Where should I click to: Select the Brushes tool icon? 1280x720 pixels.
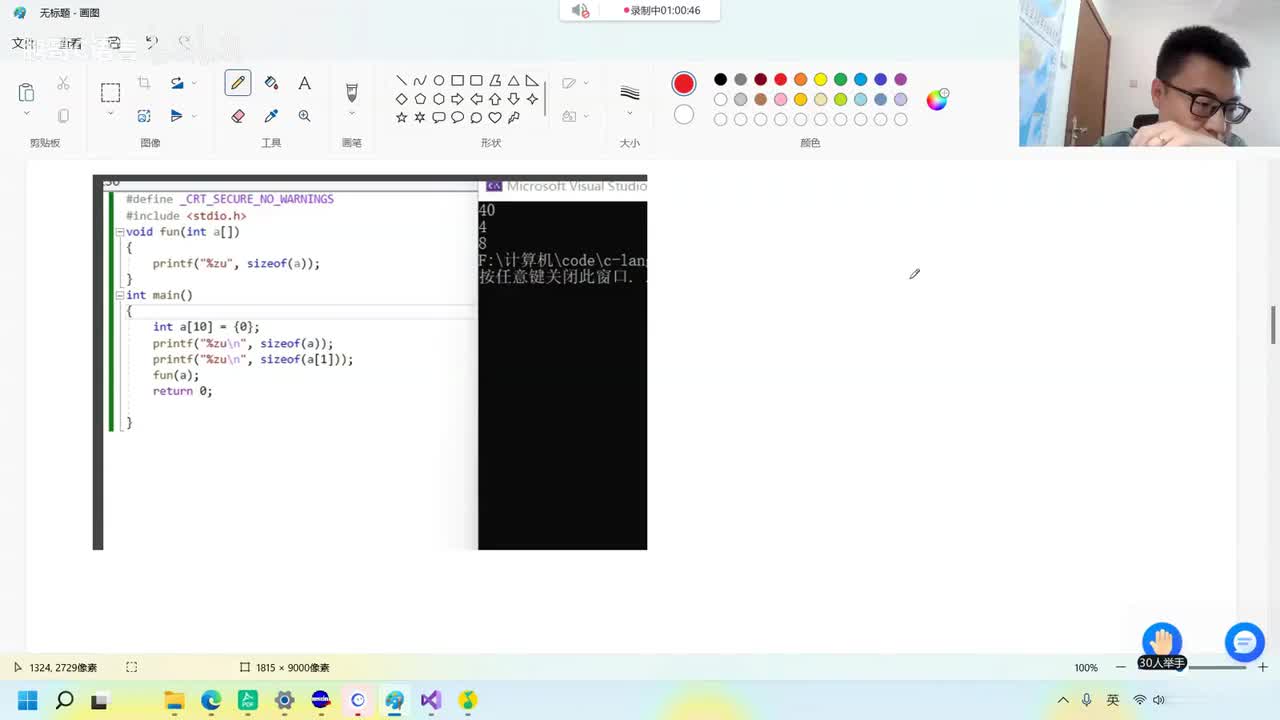click(351, 92)
